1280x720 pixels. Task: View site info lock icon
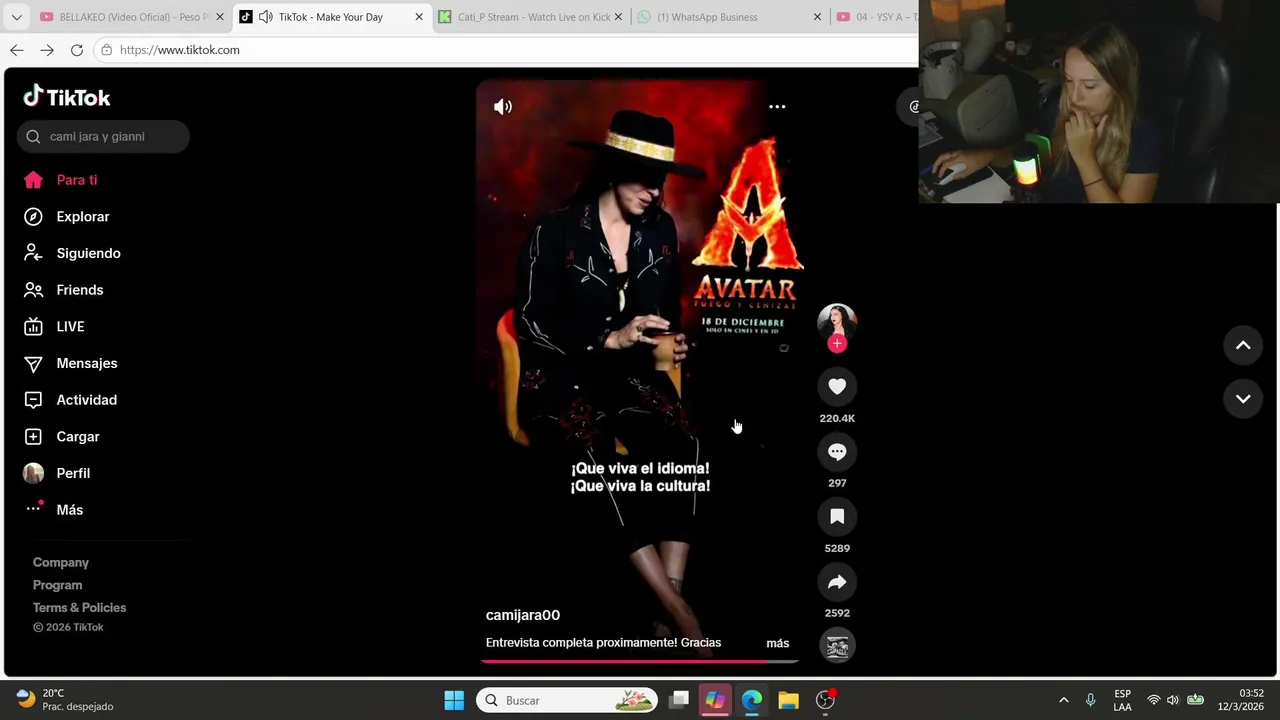tap(106, 50)
